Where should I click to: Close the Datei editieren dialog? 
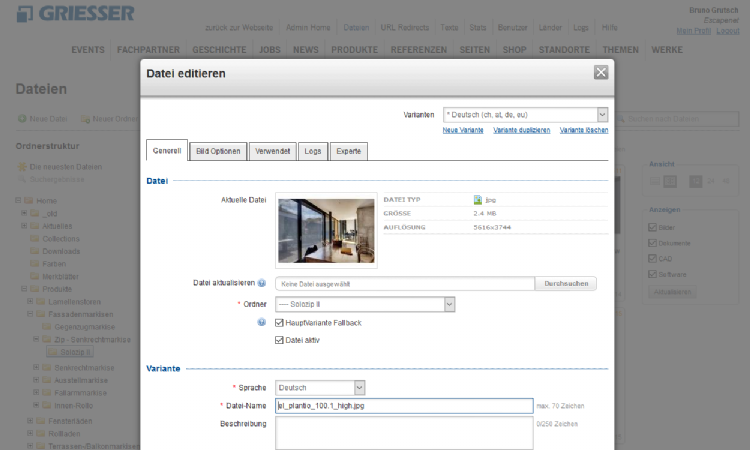pyautogui.click(x=600, y=72)
